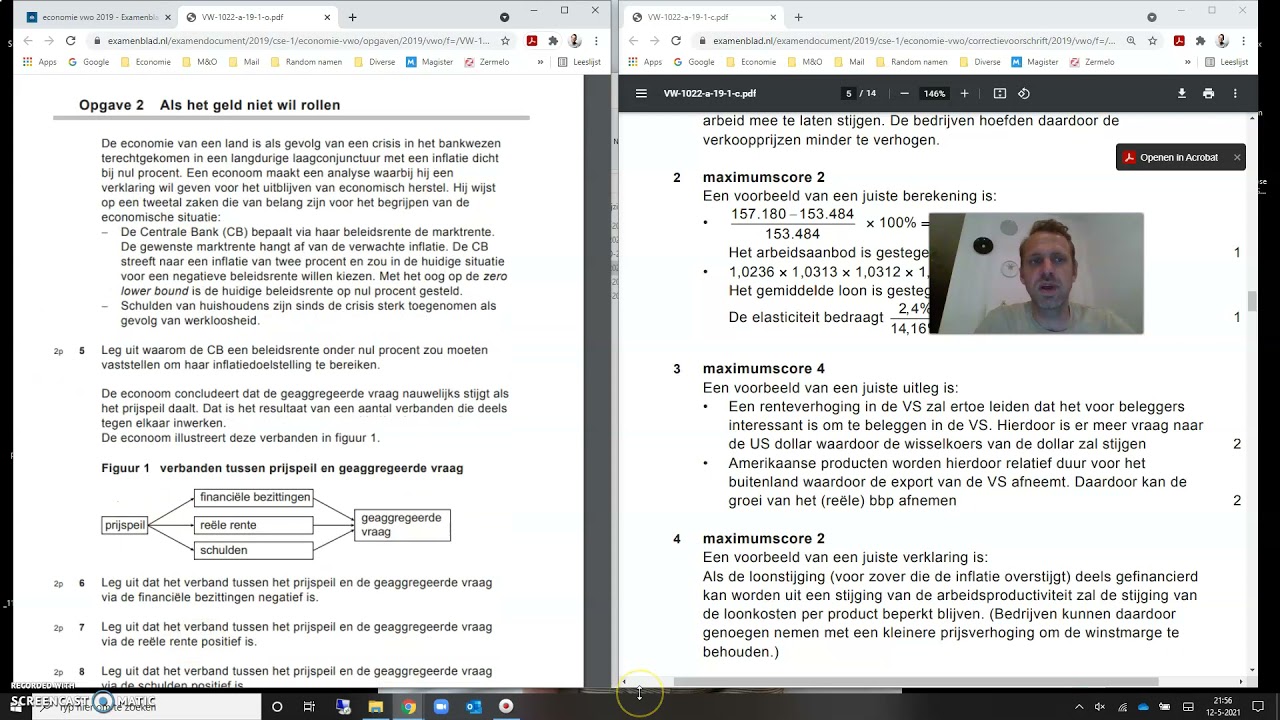Open Outlook from the taskbar
This screenshot has width=1280, height=720.
473,706
